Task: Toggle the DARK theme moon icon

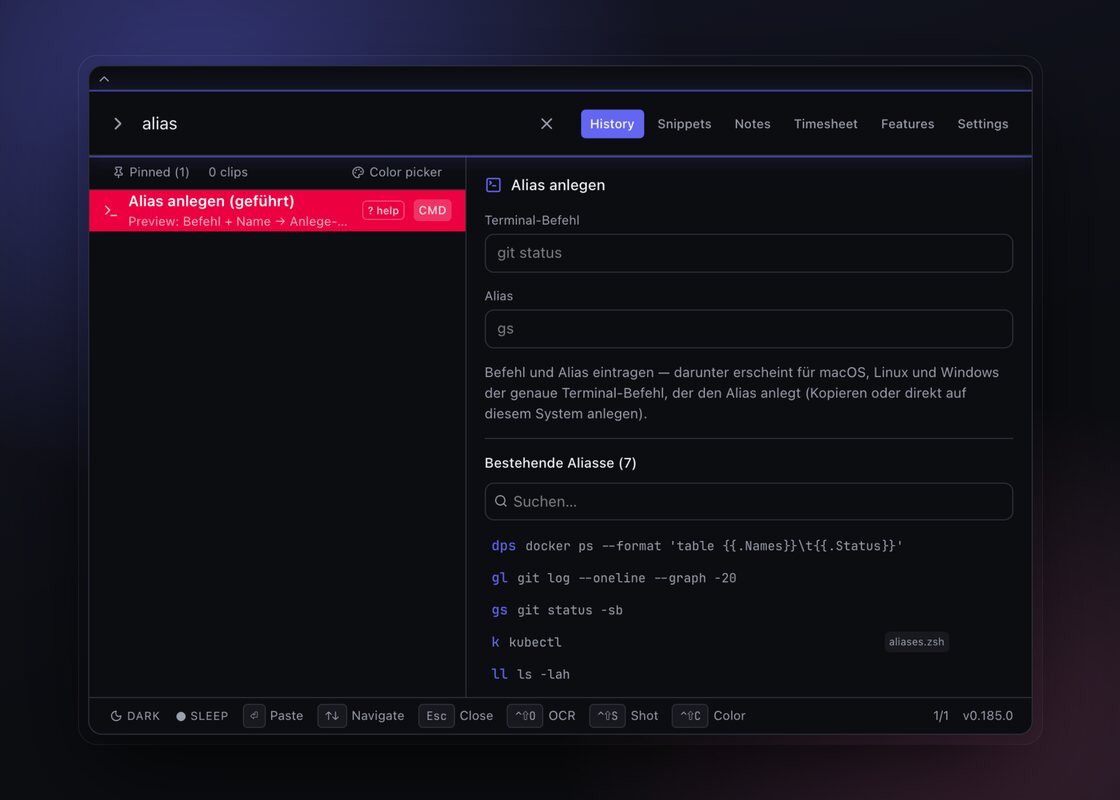Action: tap(116, 716)
